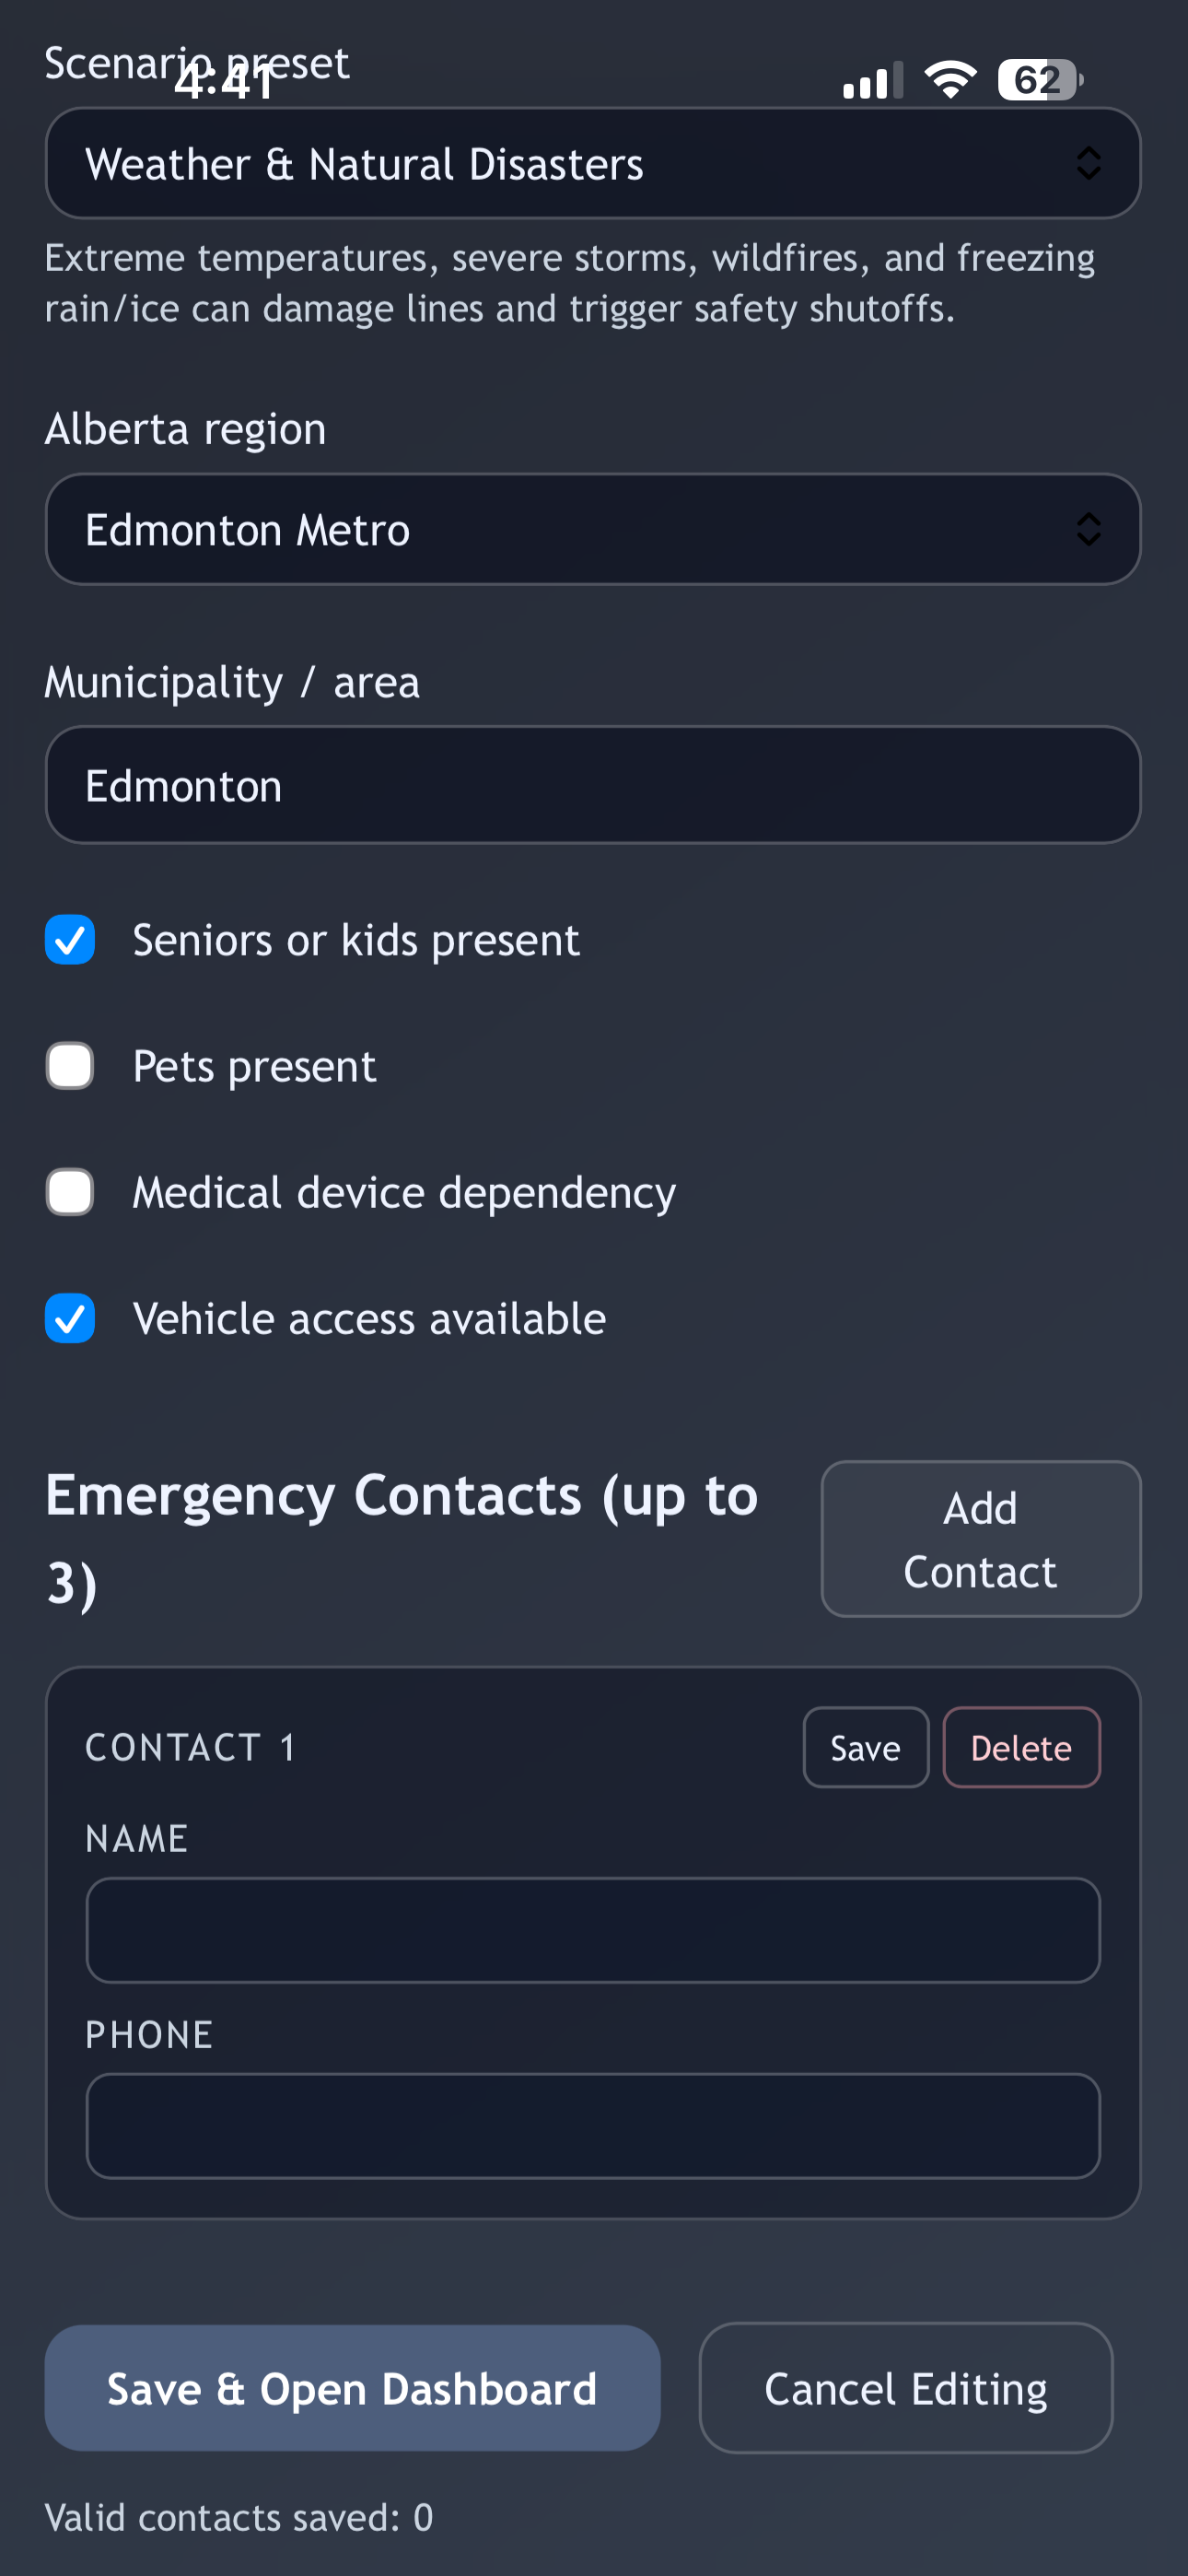The image size is (1188, 2576).
Task: Click the Scenario preset chevron arrows icon
Action: tap(1088, 163)
